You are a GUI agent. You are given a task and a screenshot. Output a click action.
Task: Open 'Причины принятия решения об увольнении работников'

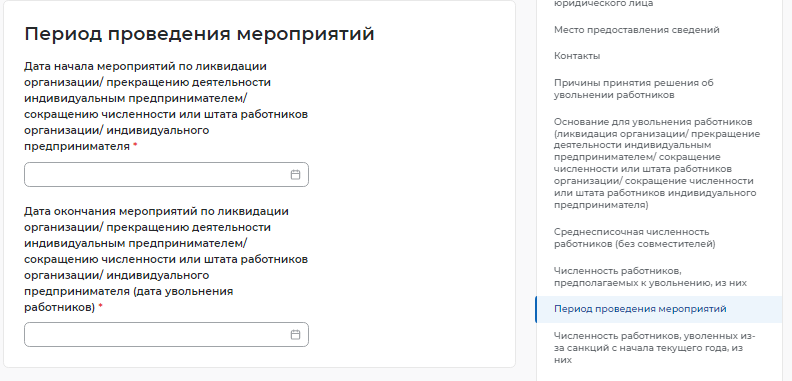coord(633,89)
